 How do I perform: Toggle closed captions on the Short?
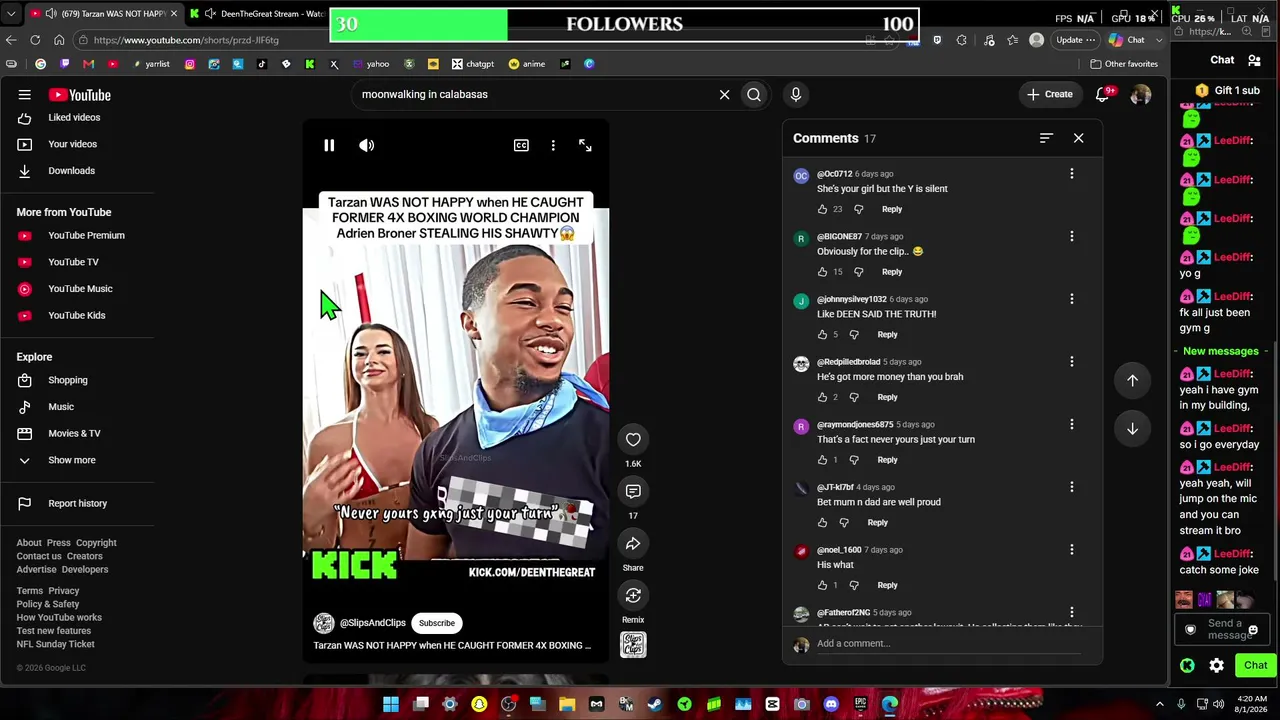521,146
